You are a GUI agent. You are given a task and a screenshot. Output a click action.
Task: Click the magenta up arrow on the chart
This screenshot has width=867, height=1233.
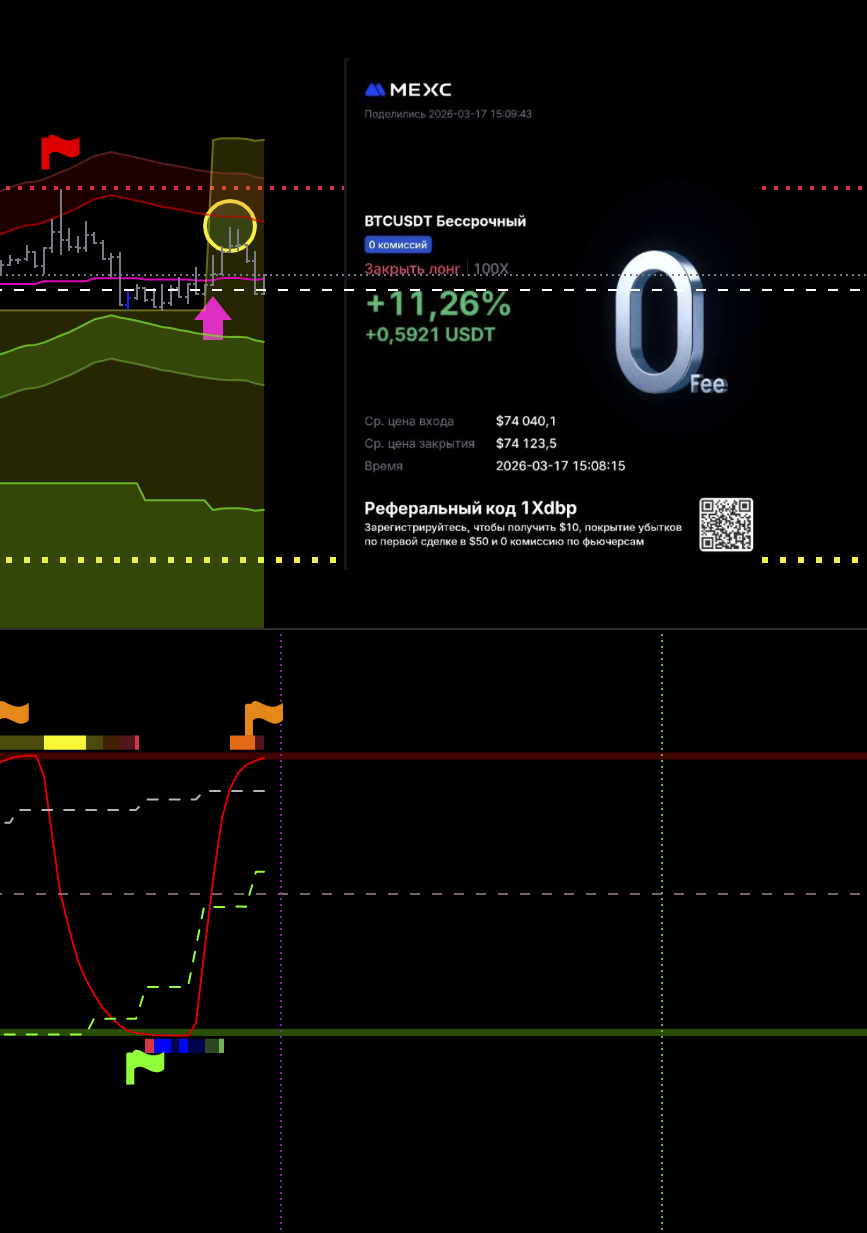212,319
